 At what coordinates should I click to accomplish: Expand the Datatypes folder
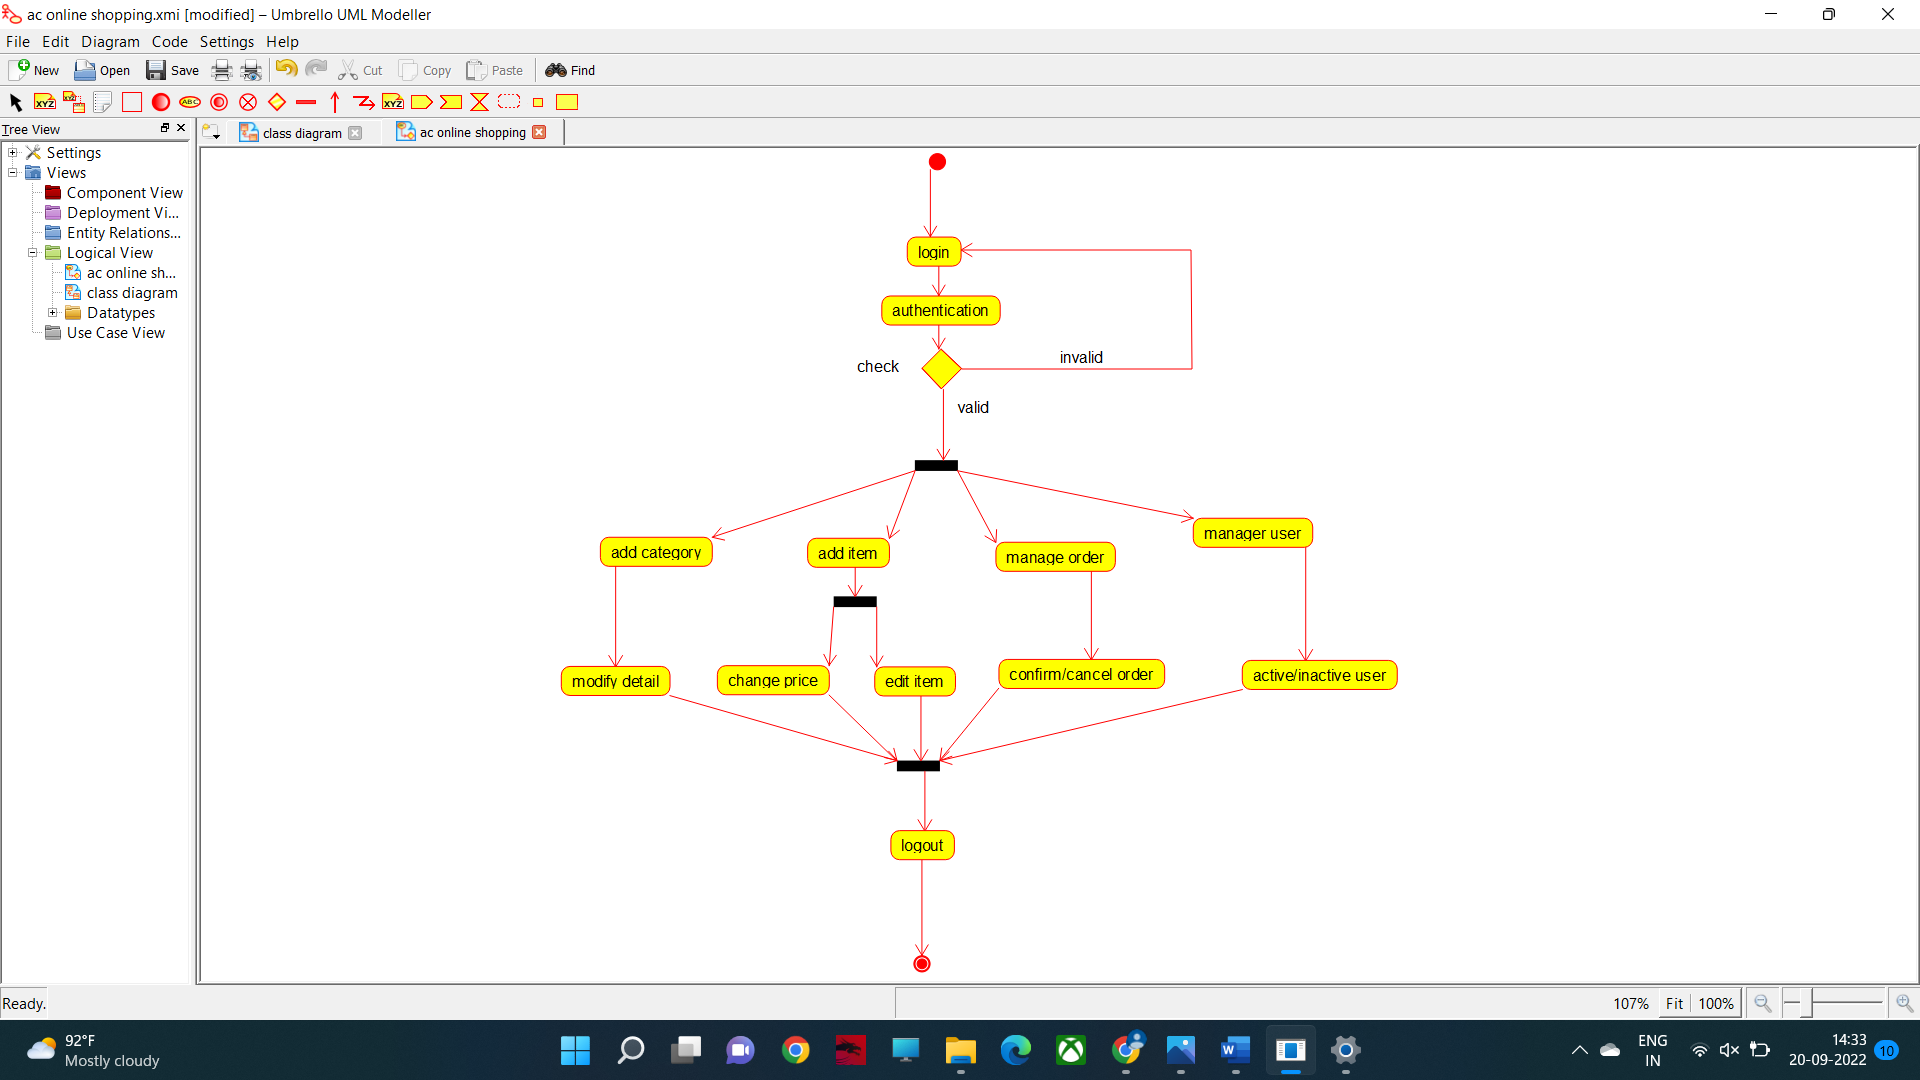tap(53, 313)
